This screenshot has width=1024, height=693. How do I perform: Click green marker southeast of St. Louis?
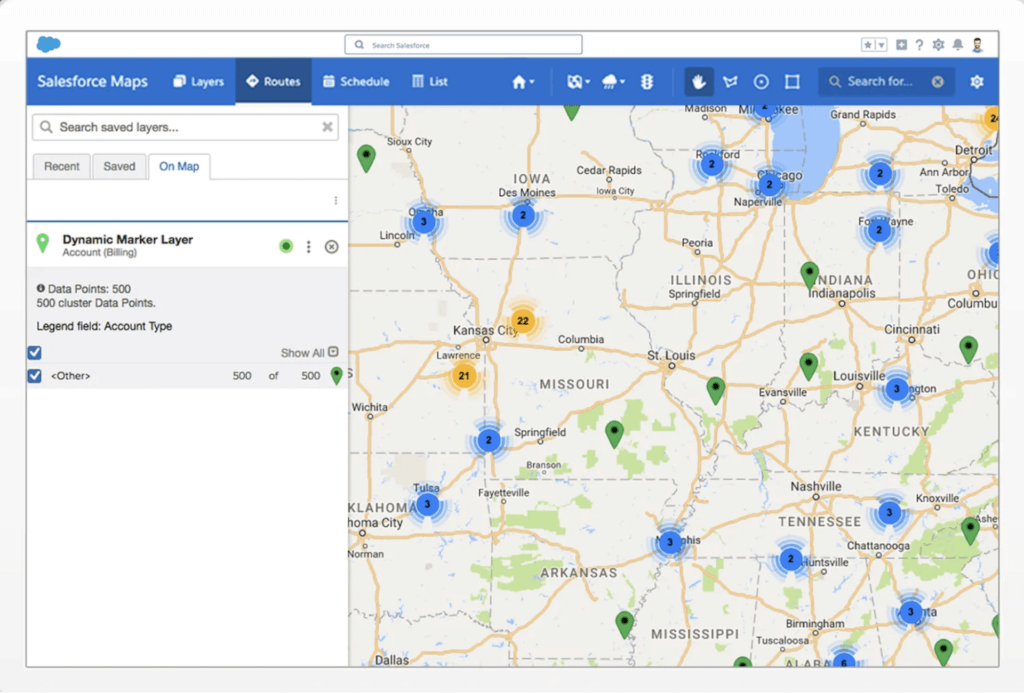(716, 391)
